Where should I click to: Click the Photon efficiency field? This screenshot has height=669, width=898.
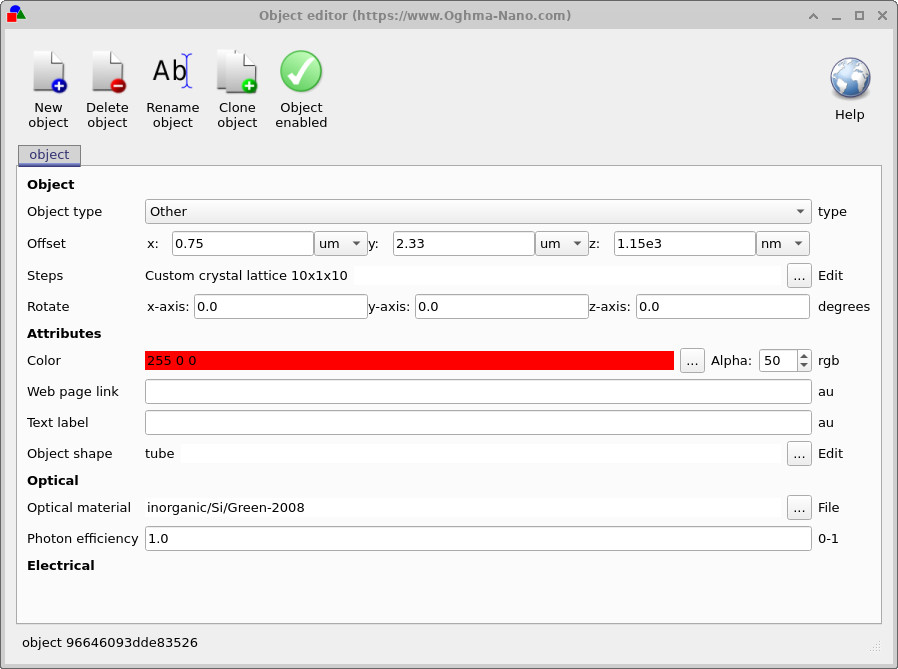click(478, 538)
